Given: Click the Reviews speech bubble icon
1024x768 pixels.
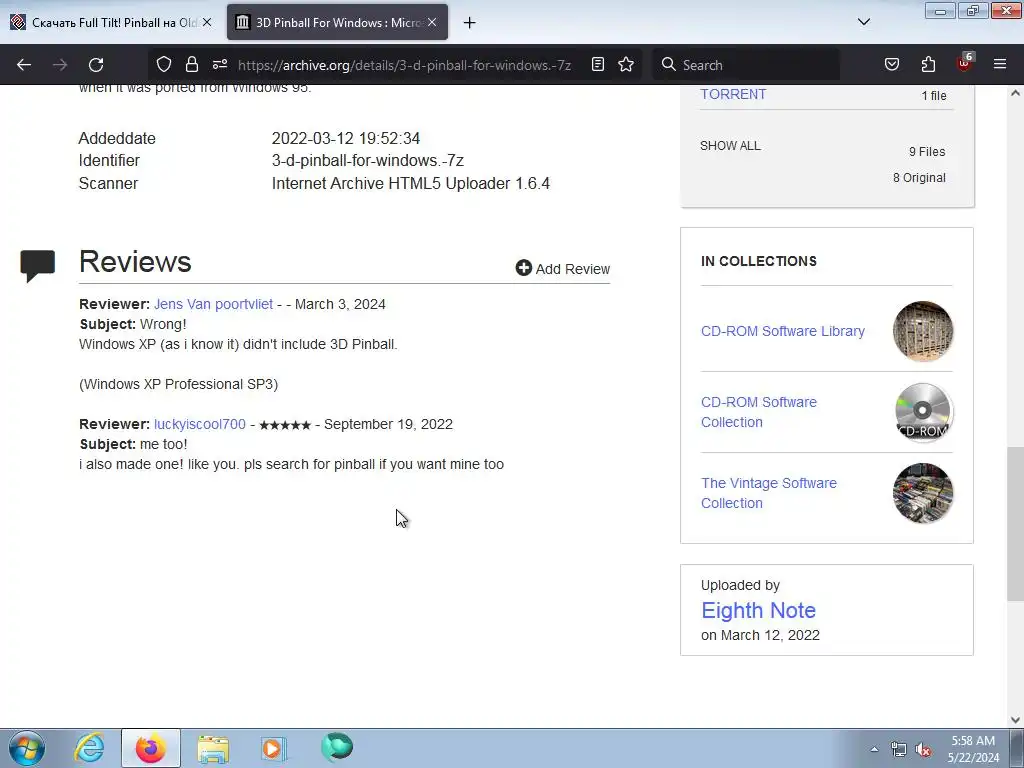Looking at the screenshot, I should point(37,266).
